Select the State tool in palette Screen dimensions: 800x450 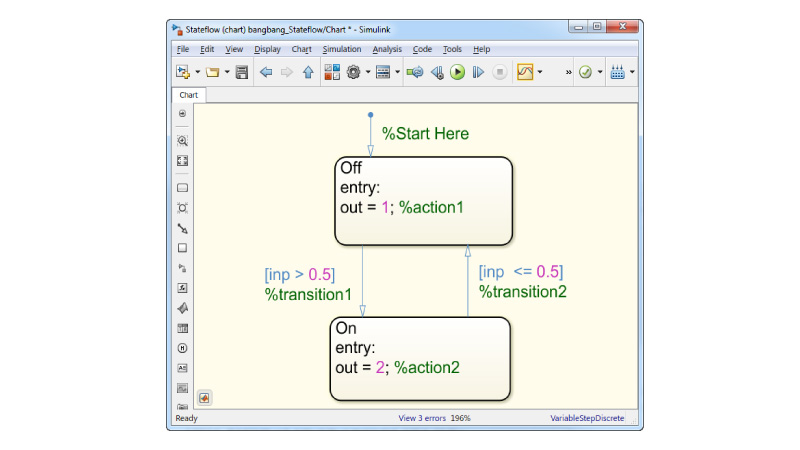[x=183, y=188]
